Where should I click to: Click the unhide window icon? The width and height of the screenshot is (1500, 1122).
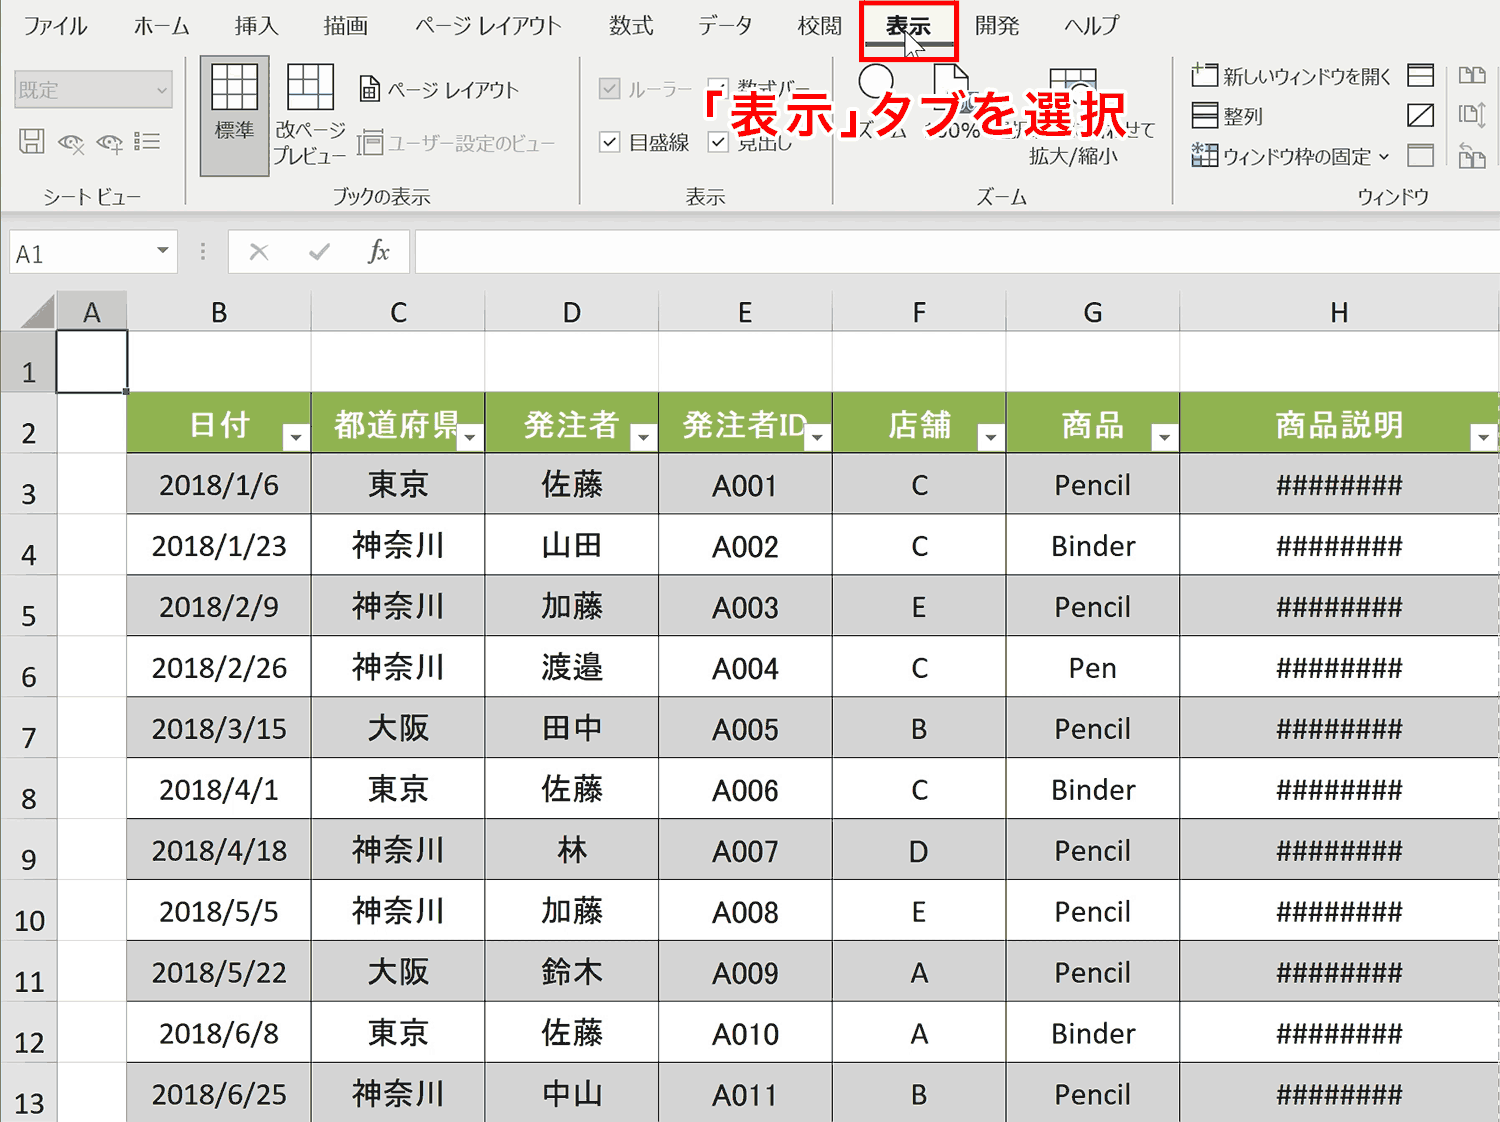point(1420,155)
